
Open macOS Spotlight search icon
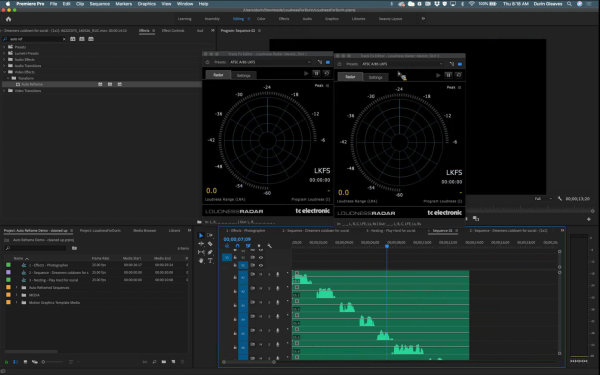[x=569, y=4]
